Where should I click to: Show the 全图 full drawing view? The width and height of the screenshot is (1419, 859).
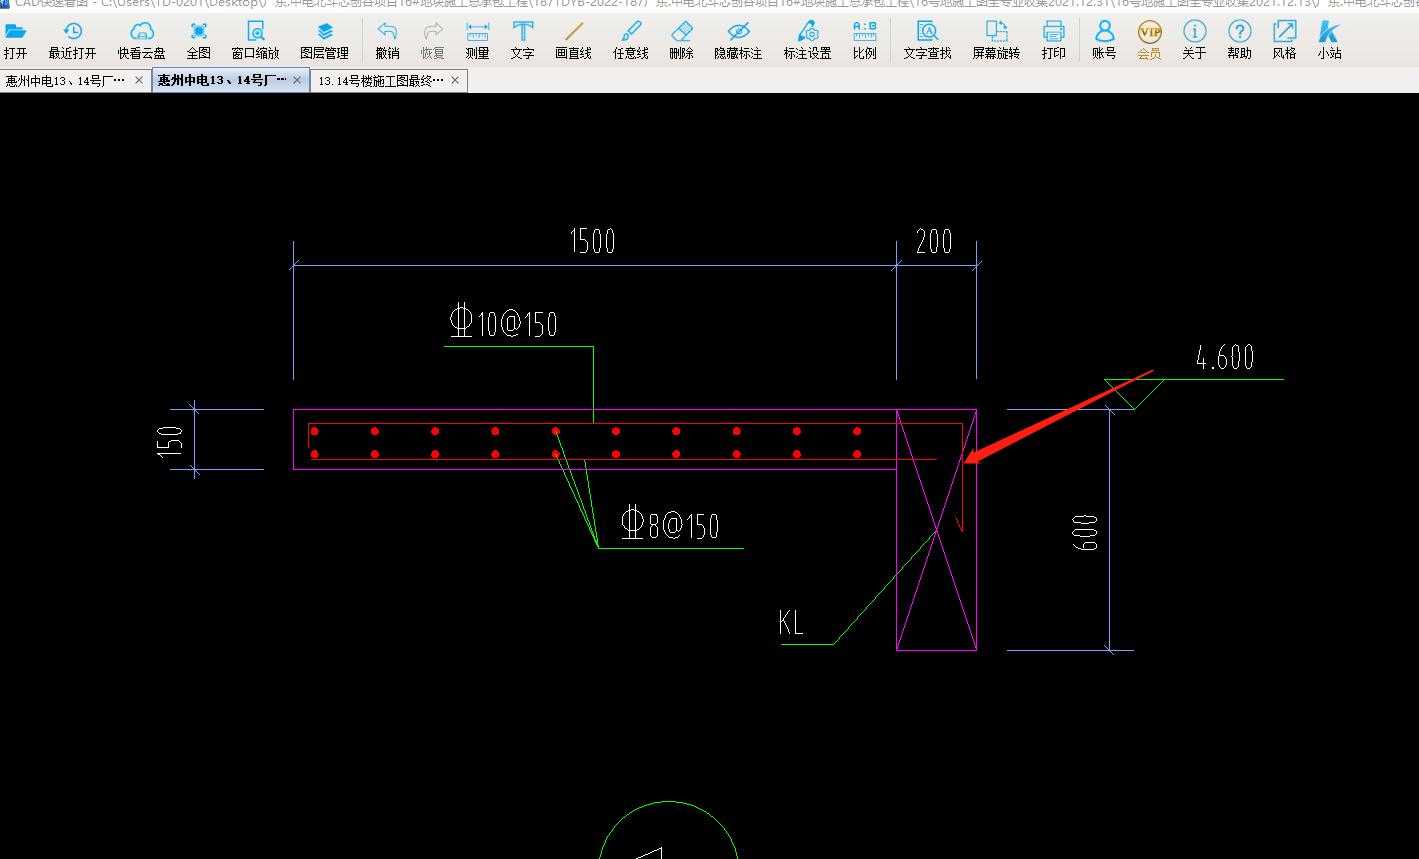[x=199, y=41]
